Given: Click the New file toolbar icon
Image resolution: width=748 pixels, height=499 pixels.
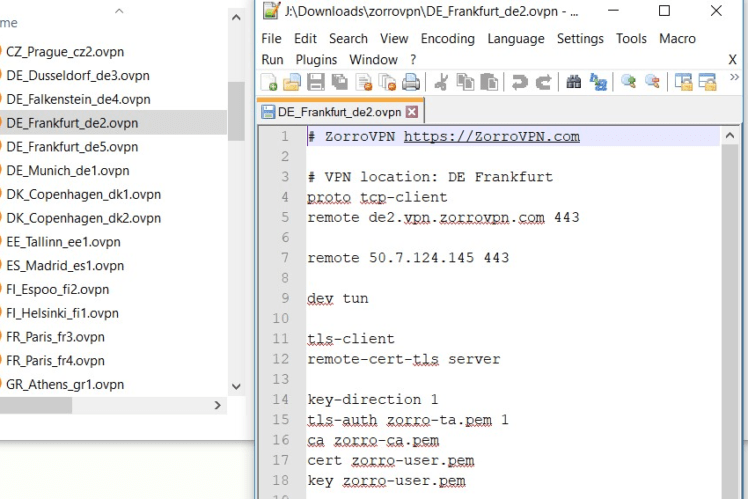Looking at the screenshot, I should click(270, 83).
